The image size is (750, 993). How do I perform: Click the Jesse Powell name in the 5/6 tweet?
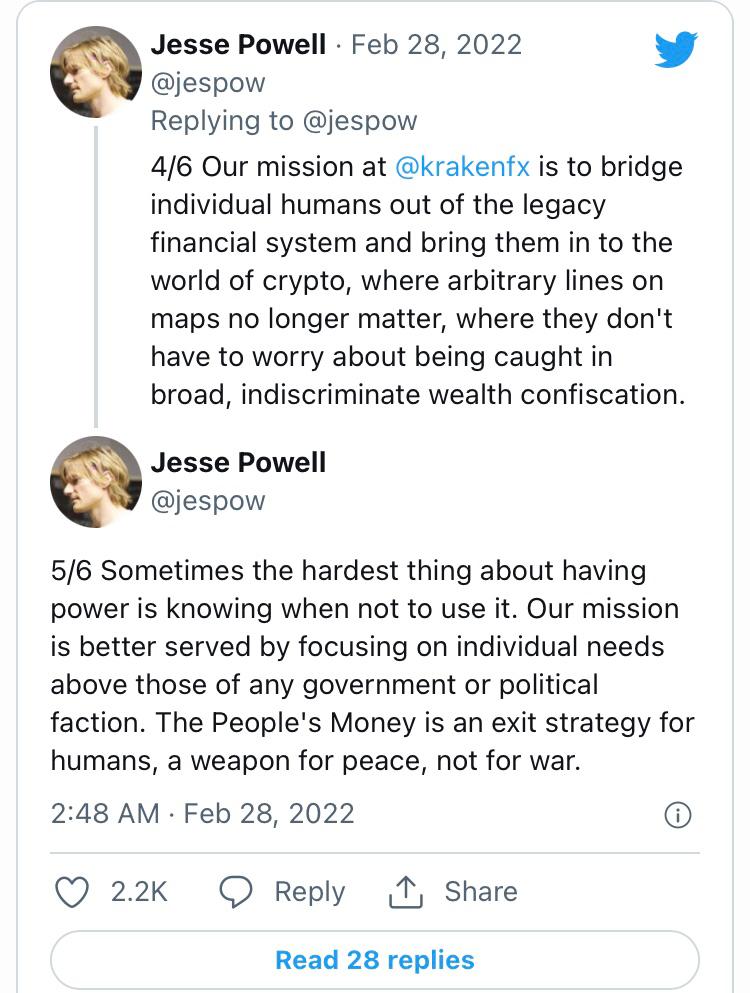(238, 462)
